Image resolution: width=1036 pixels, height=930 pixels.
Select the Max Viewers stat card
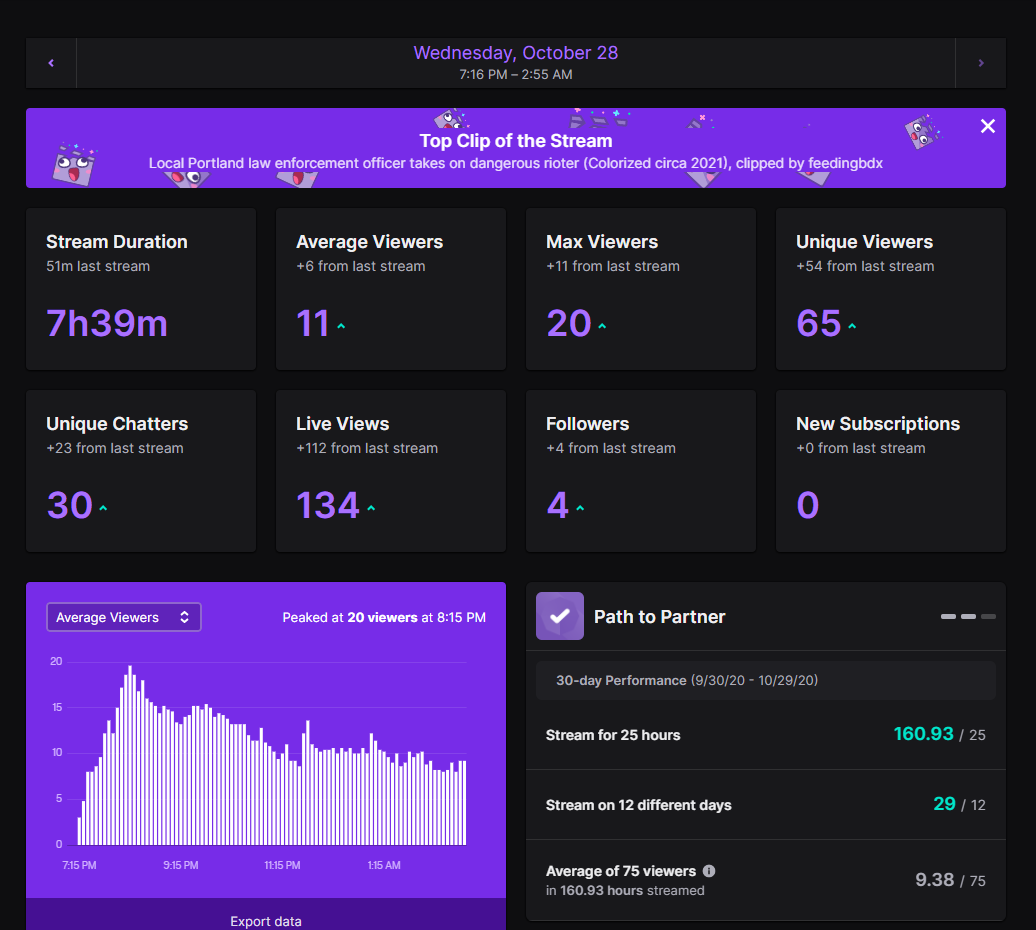[640, 289]
